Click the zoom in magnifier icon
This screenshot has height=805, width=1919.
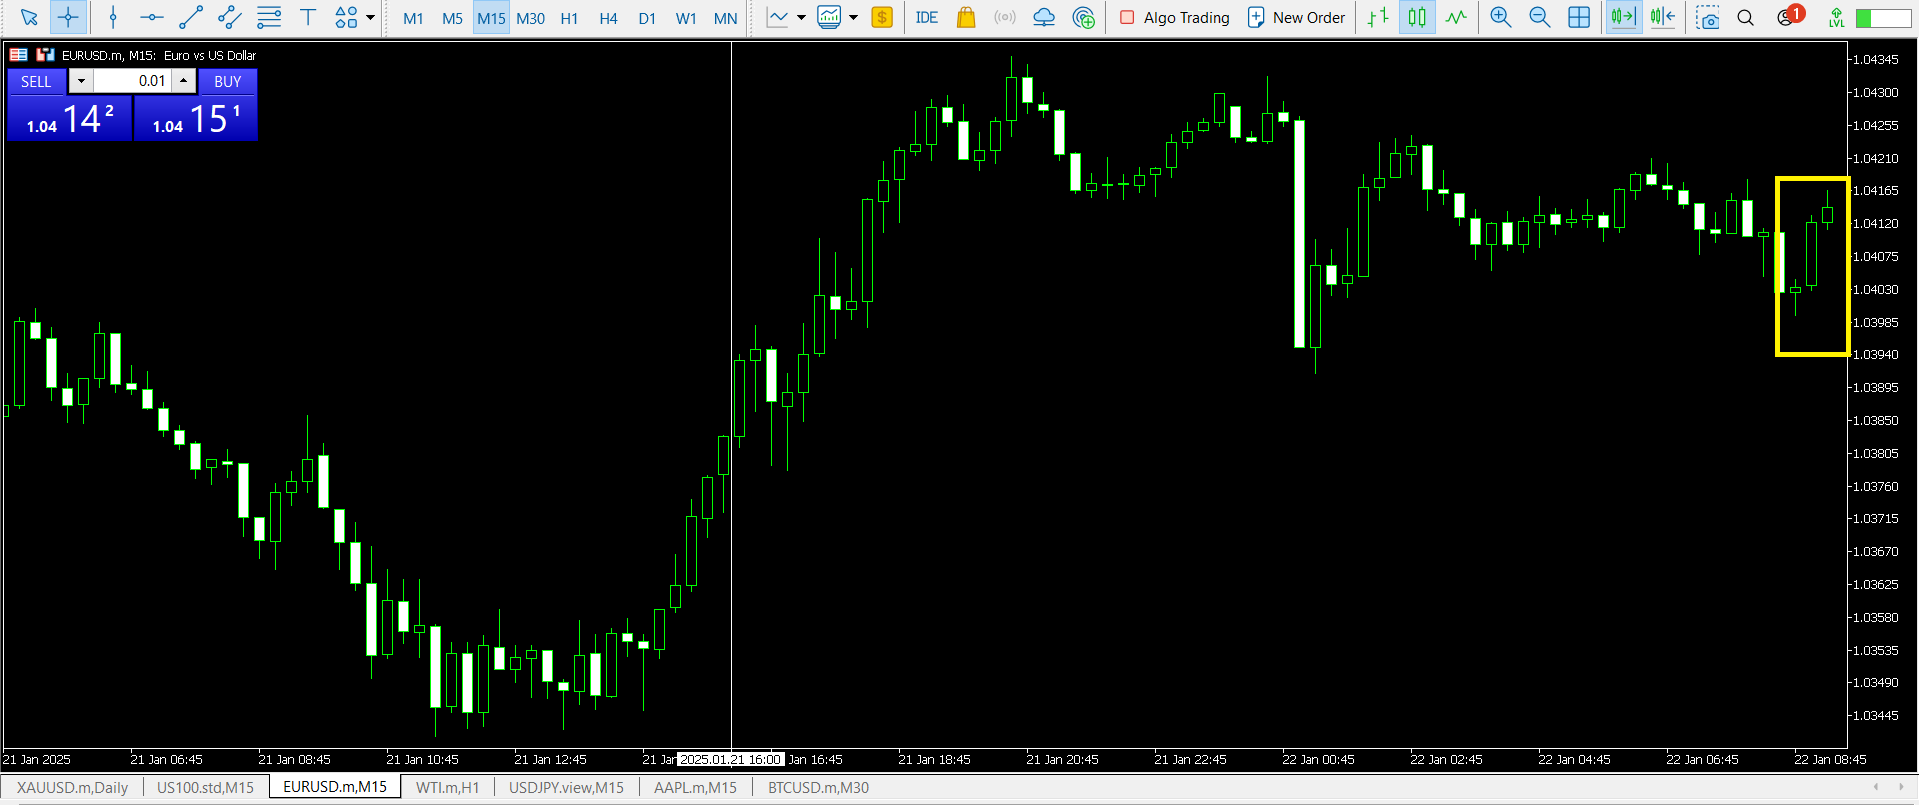point(1500,17)
